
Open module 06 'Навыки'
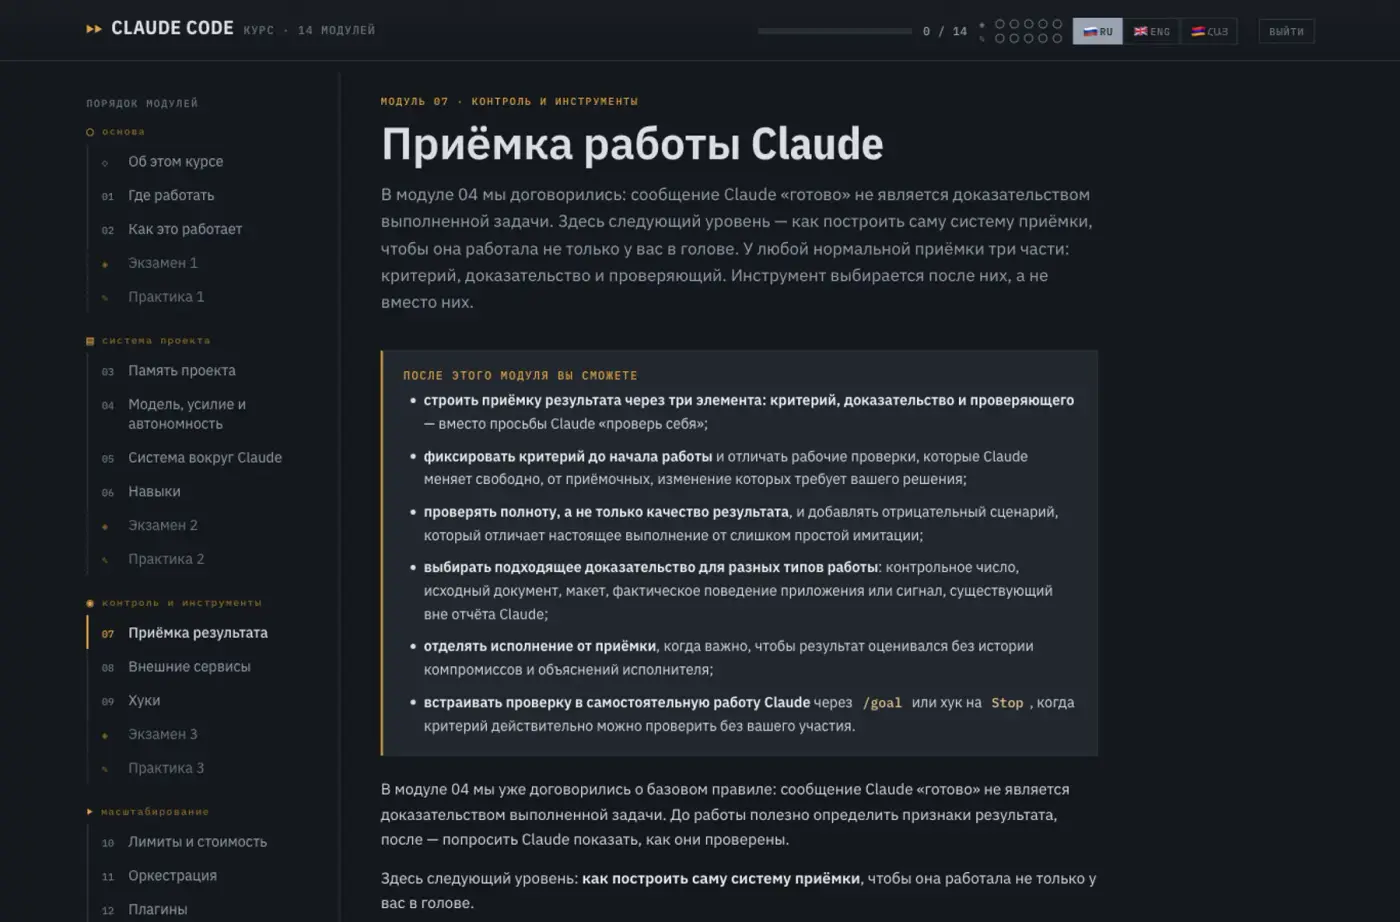[154, 491]
